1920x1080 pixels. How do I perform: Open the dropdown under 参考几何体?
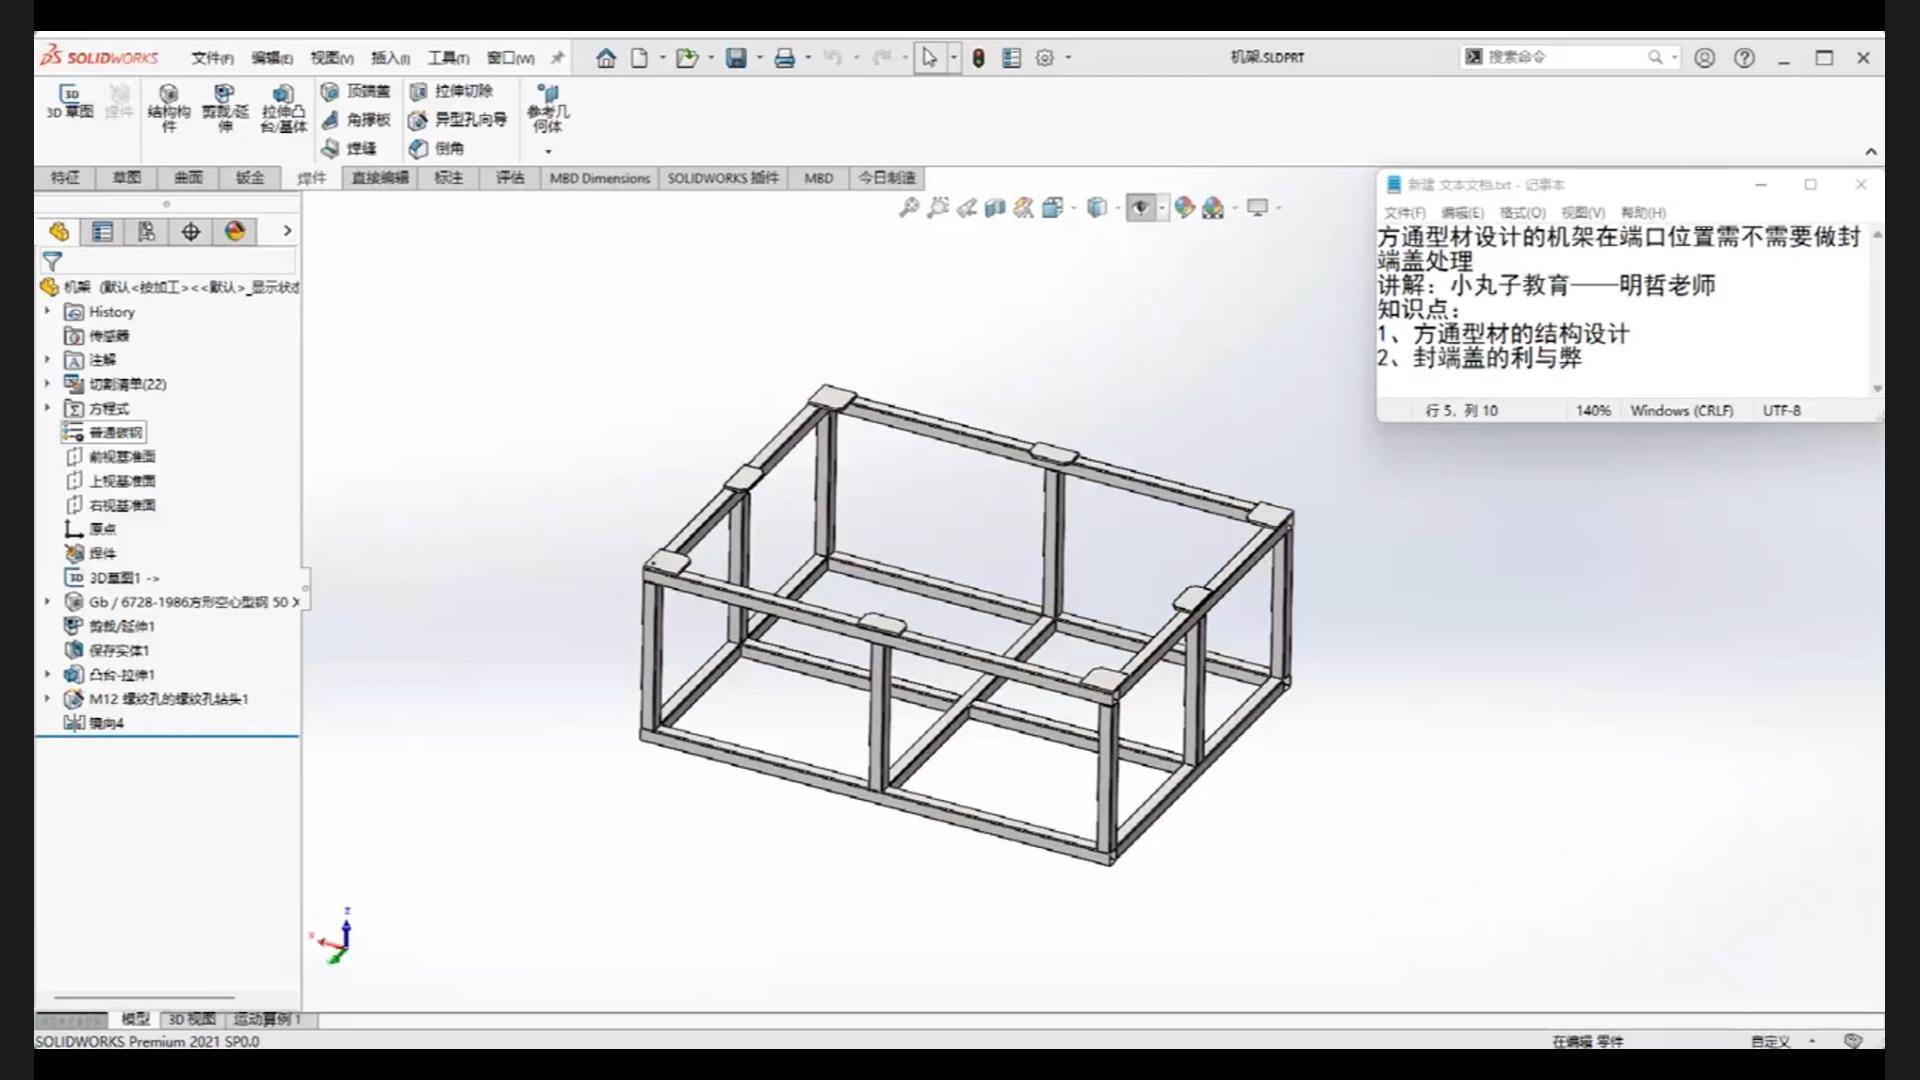click(548, 152)
